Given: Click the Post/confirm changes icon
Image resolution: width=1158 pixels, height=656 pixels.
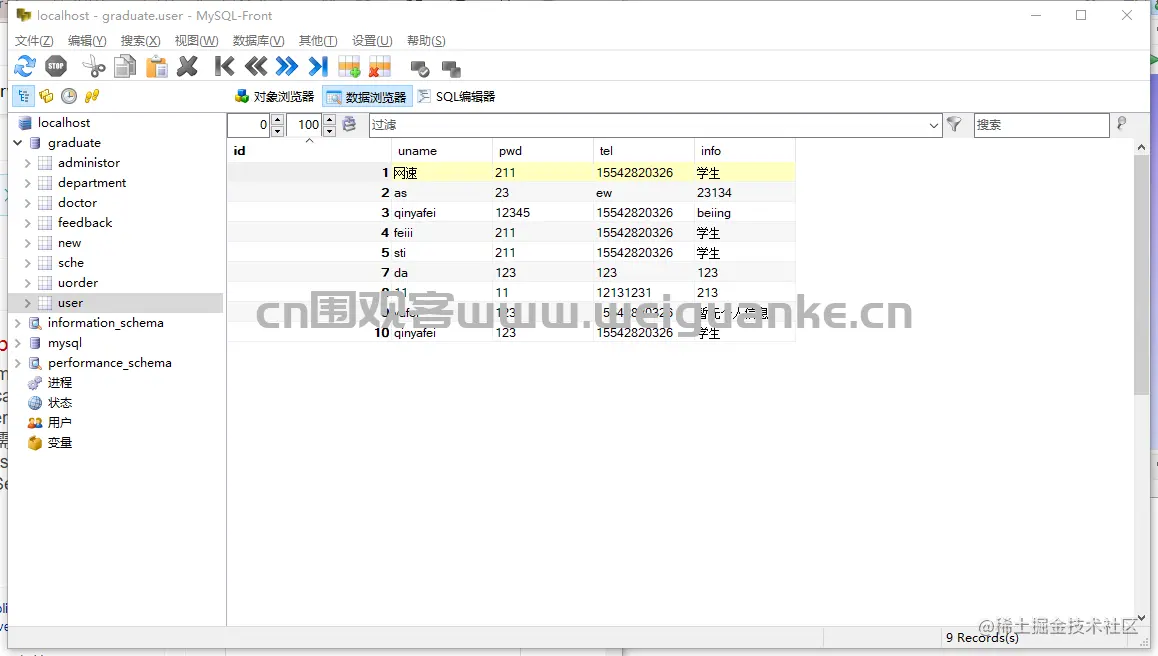Looking at the screenshot, I should [x=419, y=69].
